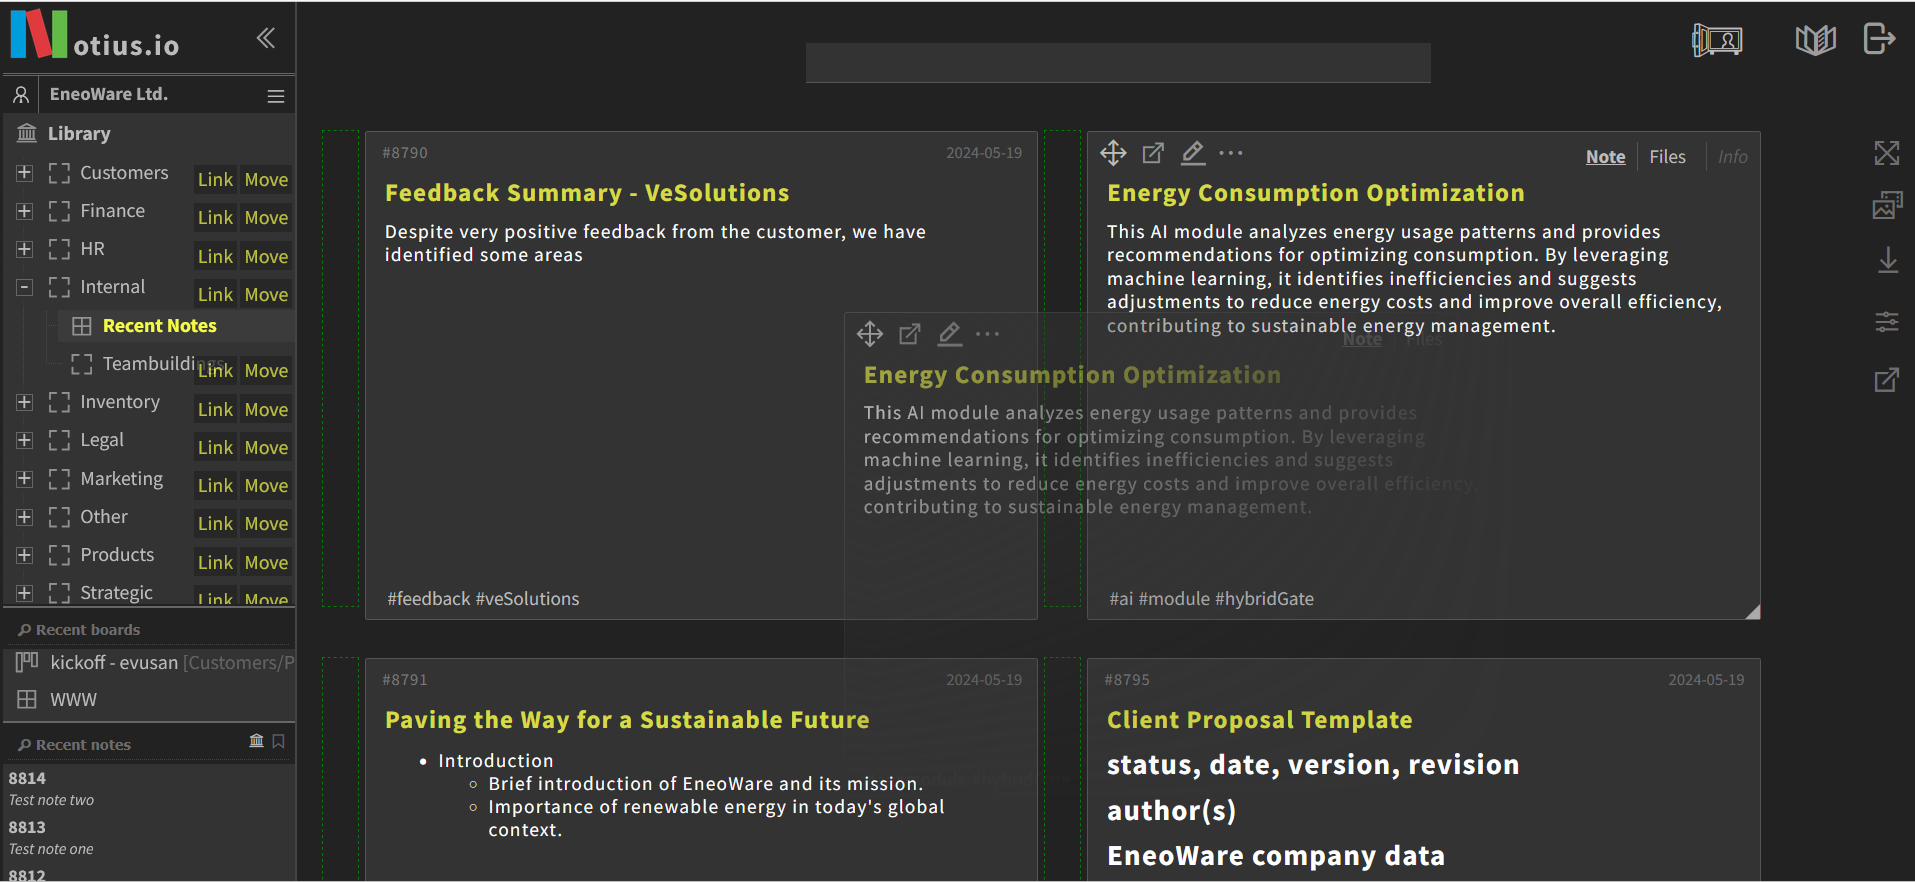Click the search field at the top
Viewport: 1915px width, 882px height.
tap(1118, 63)
